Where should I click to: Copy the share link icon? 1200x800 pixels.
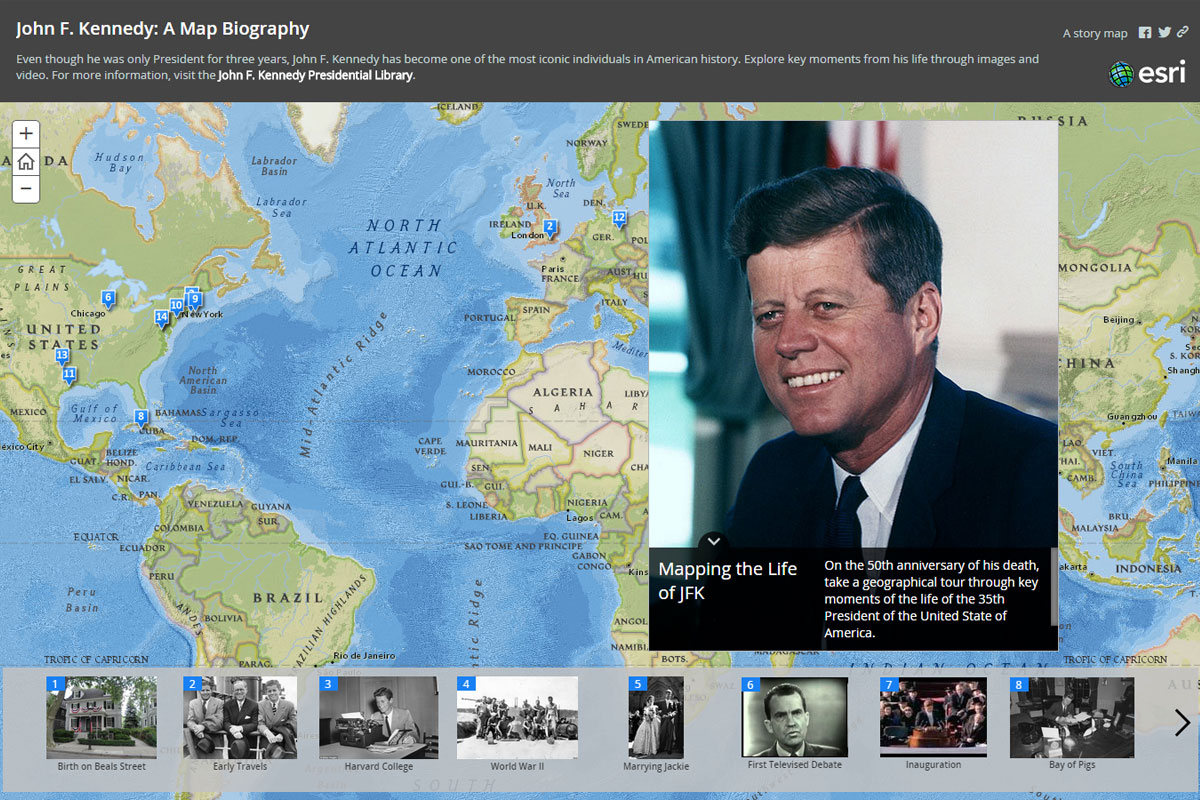pos(1182,33)
